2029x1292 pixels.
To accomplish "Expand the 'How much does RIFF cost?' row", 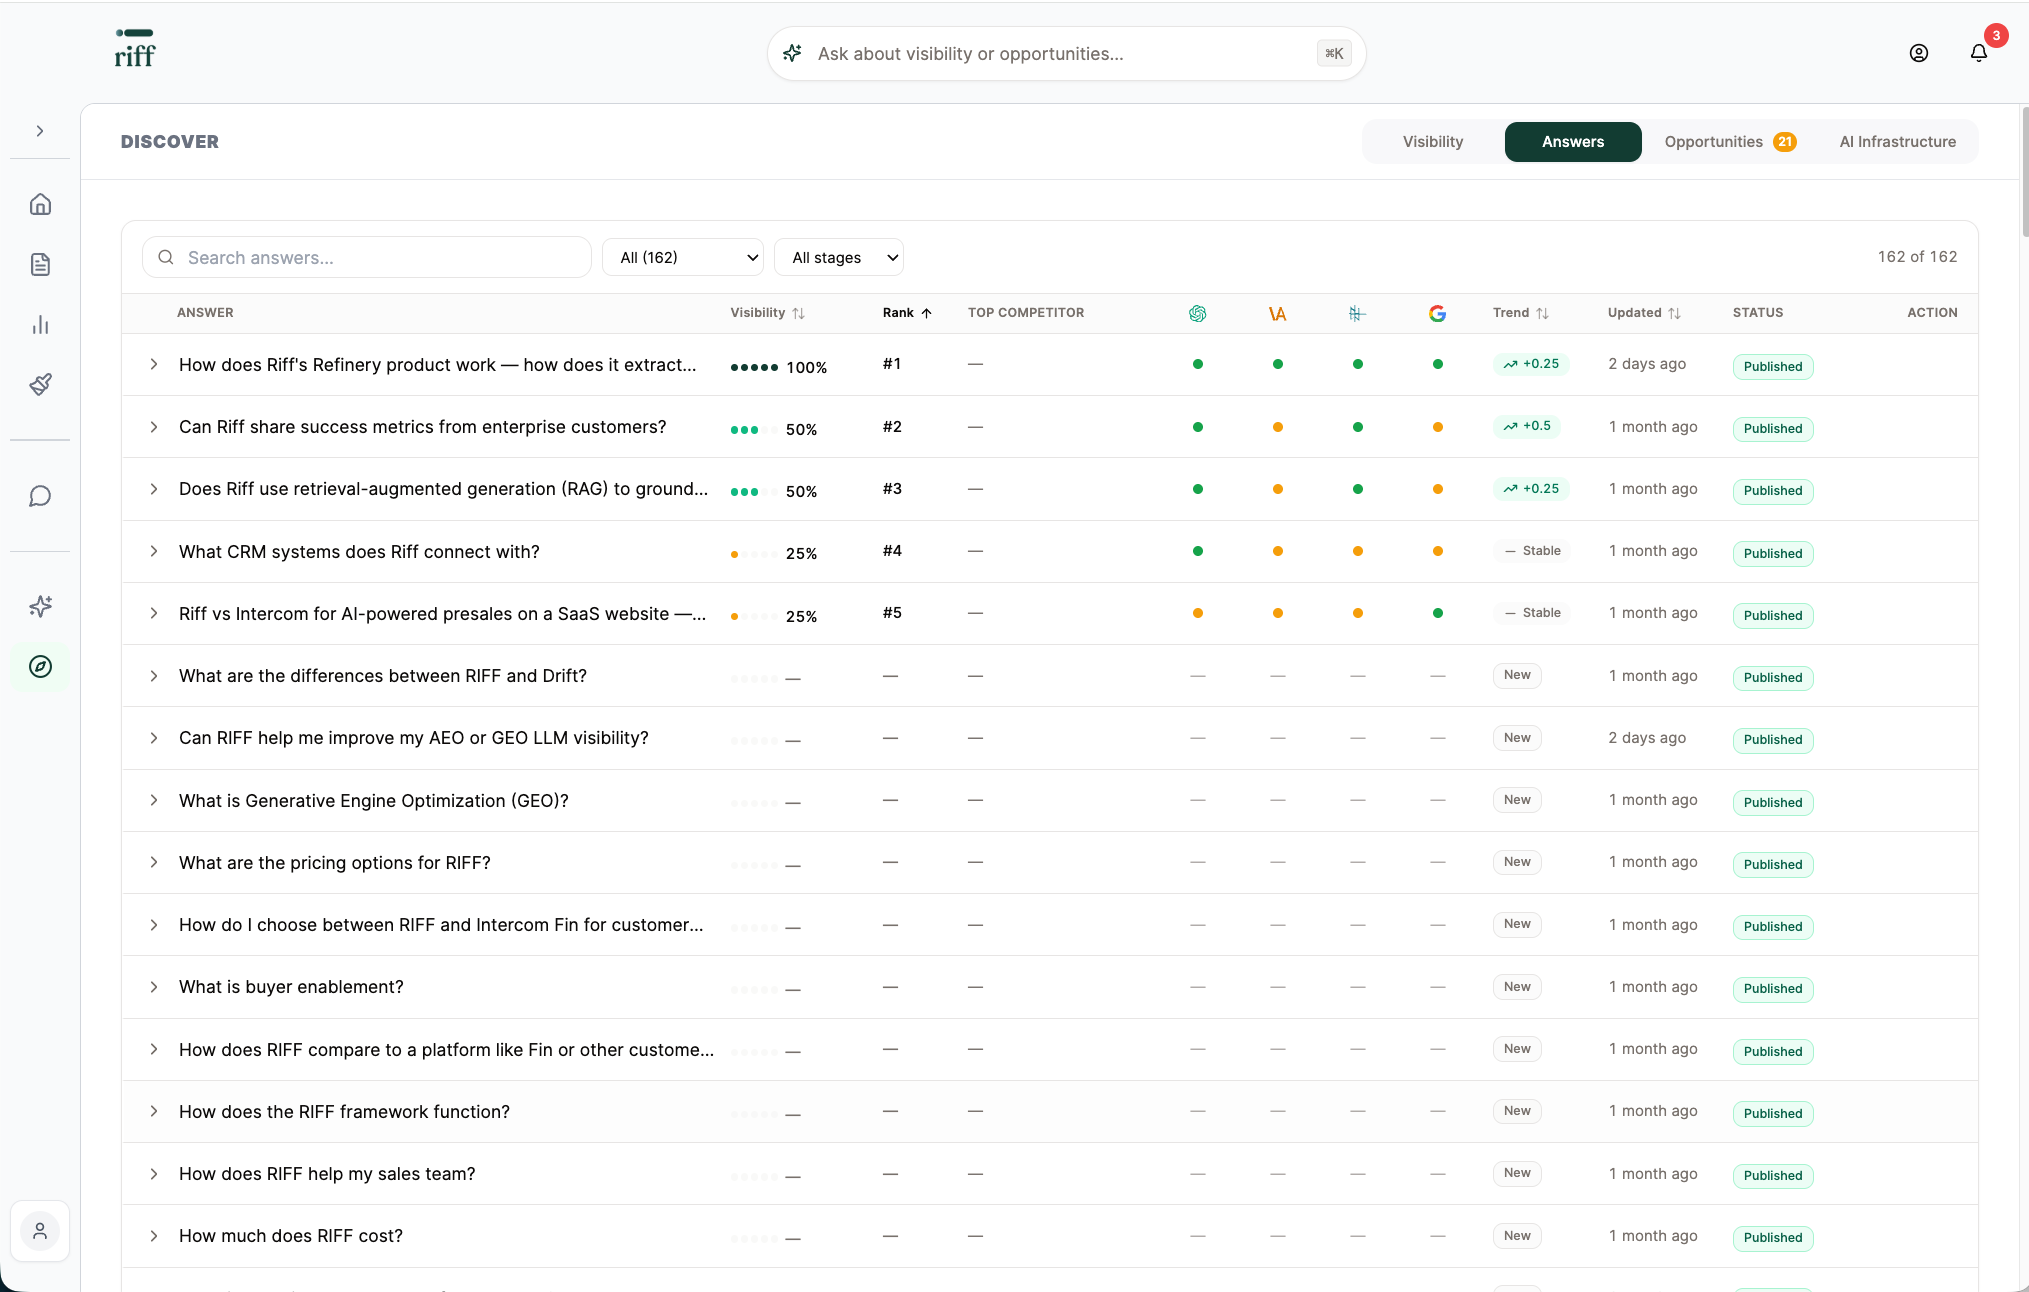I will (154, 1236).
